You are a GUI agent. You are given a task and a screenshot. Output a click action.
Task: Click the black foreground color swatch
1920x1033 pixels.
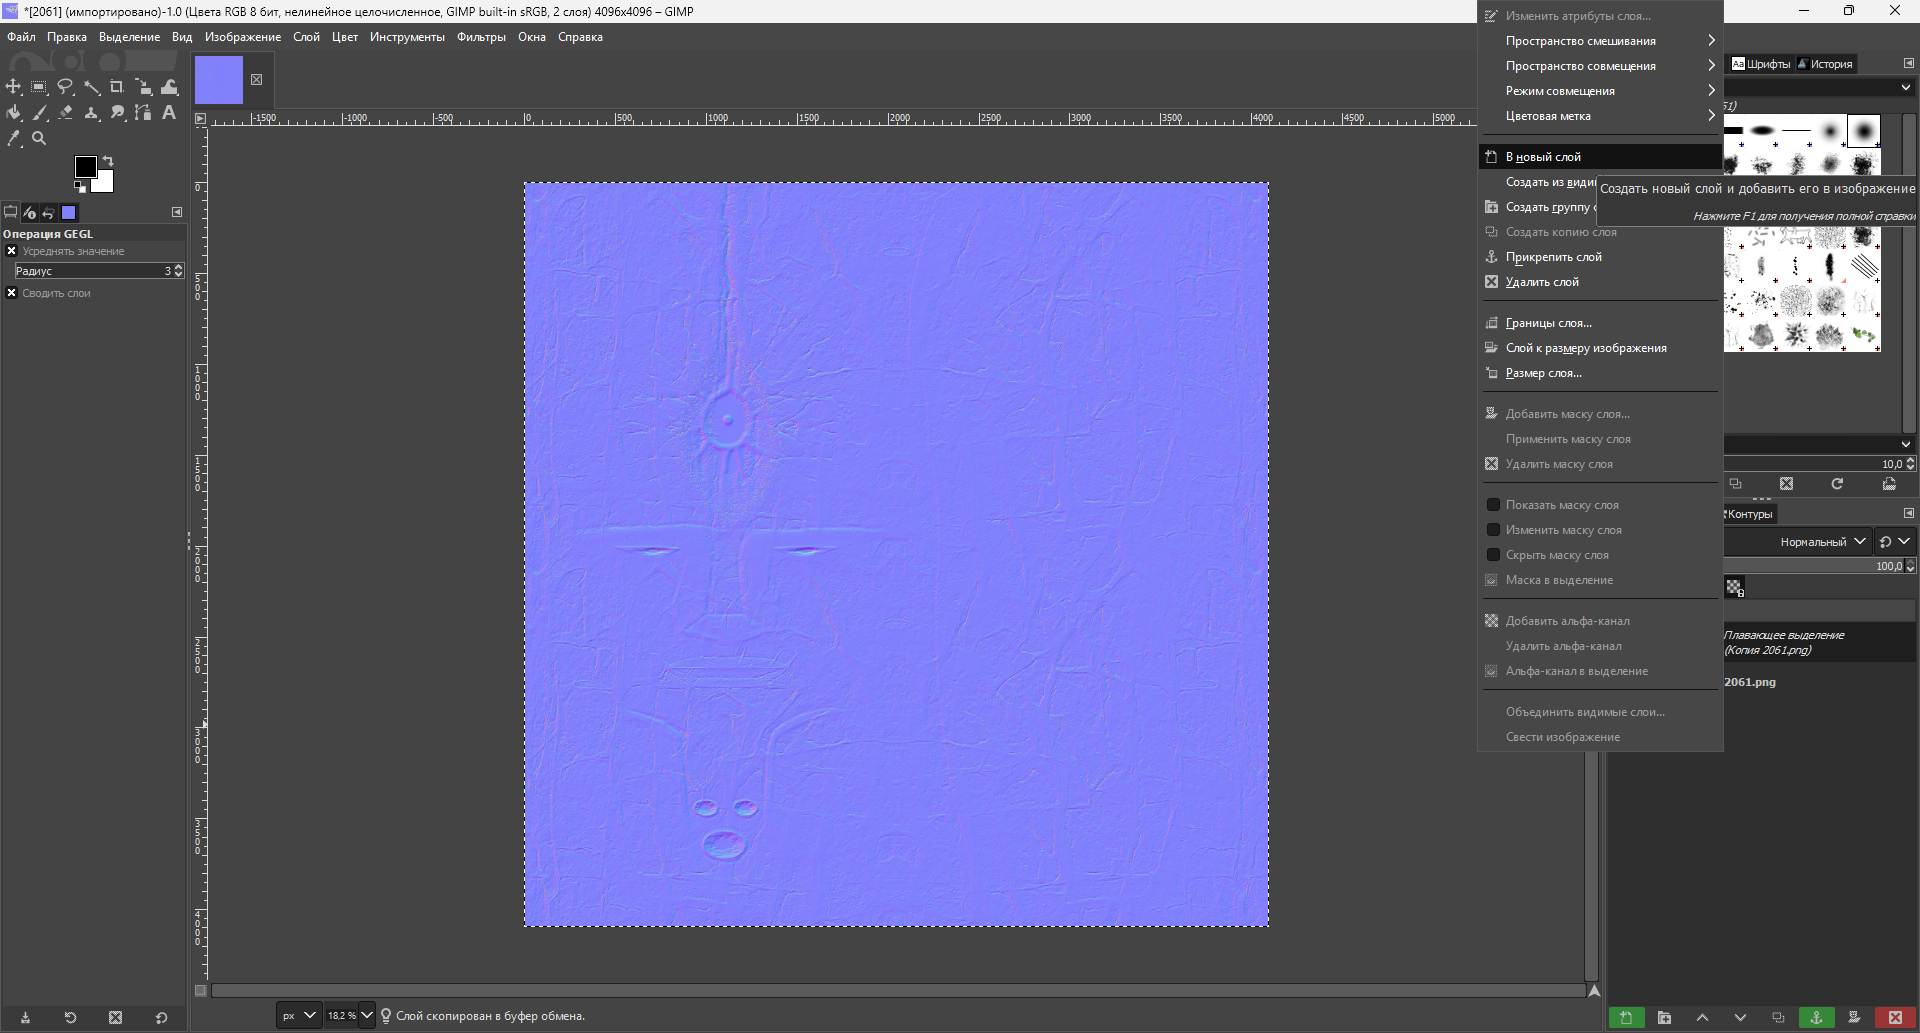point(85,166)
